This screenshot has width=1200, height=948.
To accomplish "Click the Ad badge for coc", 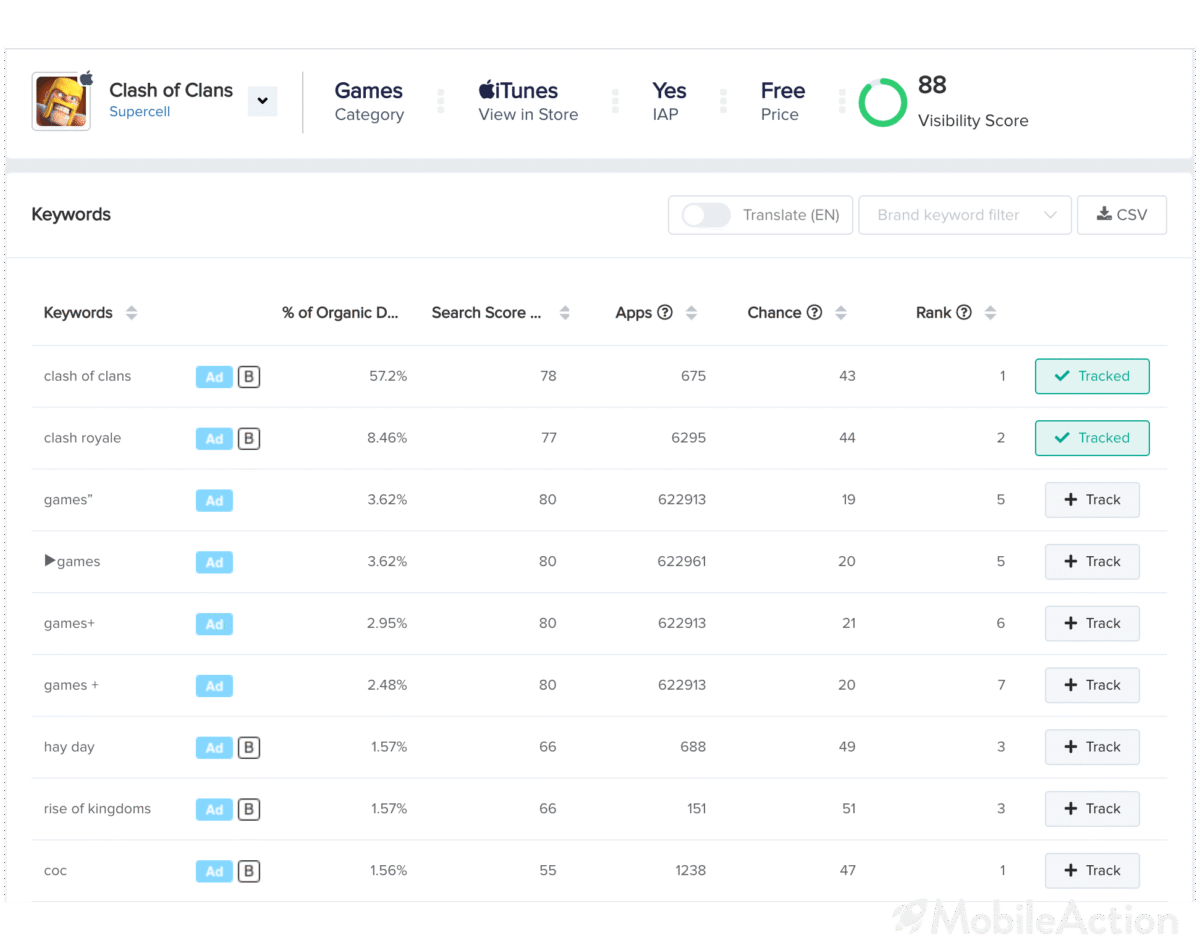I will pyautogui.click(x=214, y=871).
